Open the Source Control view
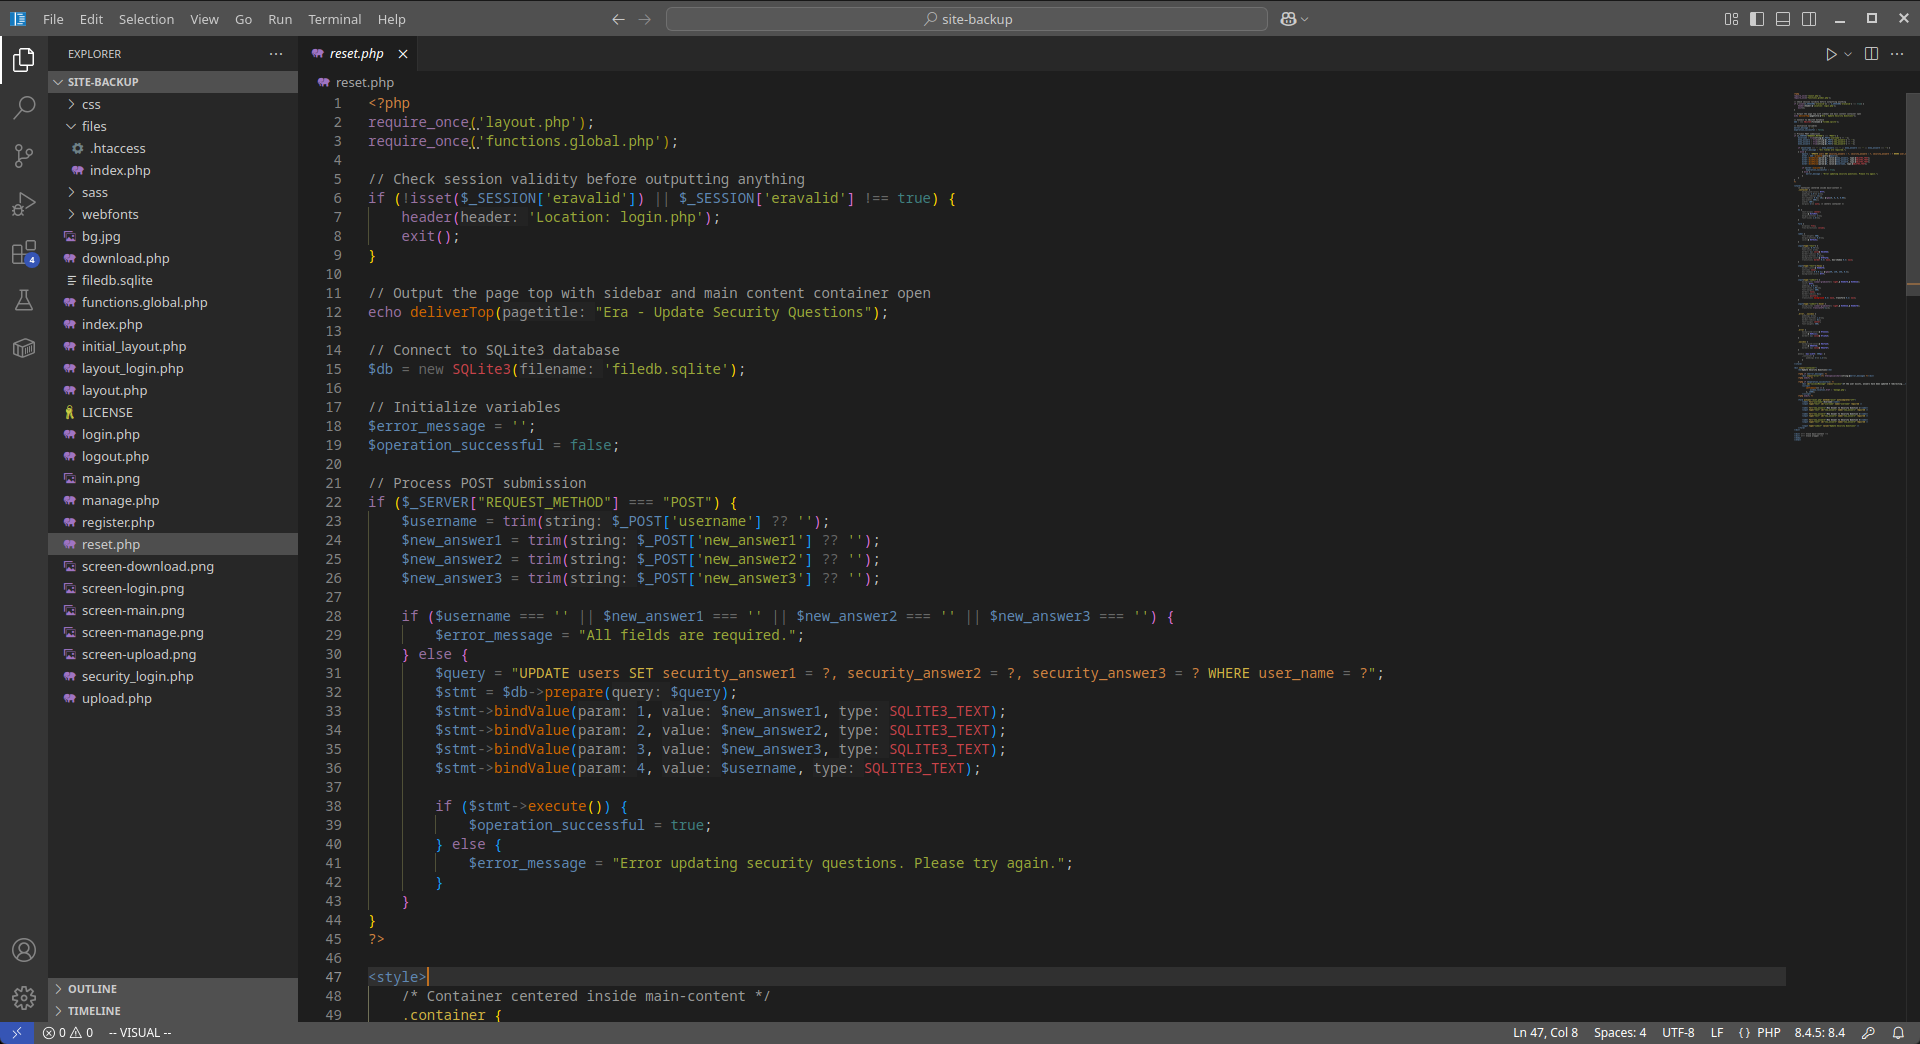Viewport: 1920px width, 1044px height. click(x=24, y=155)
